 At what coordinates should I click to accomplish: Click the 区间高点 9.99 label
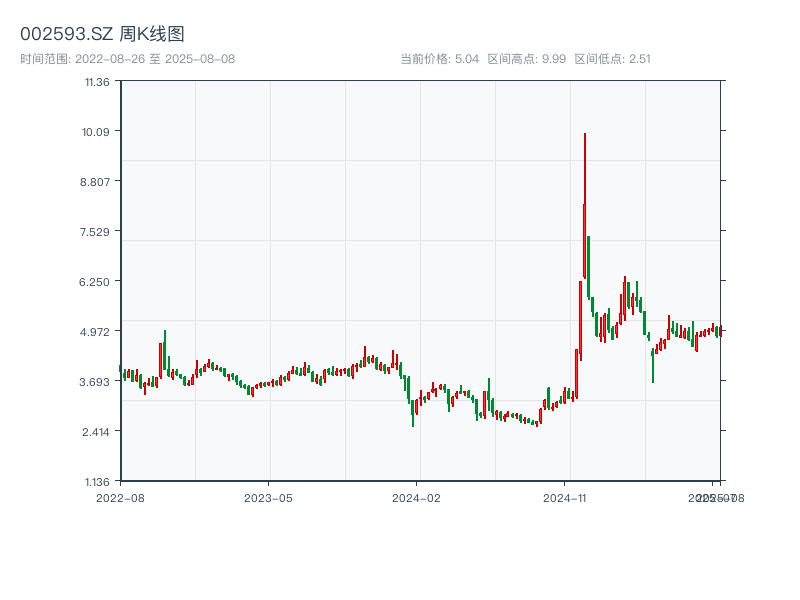coord(527,59)
